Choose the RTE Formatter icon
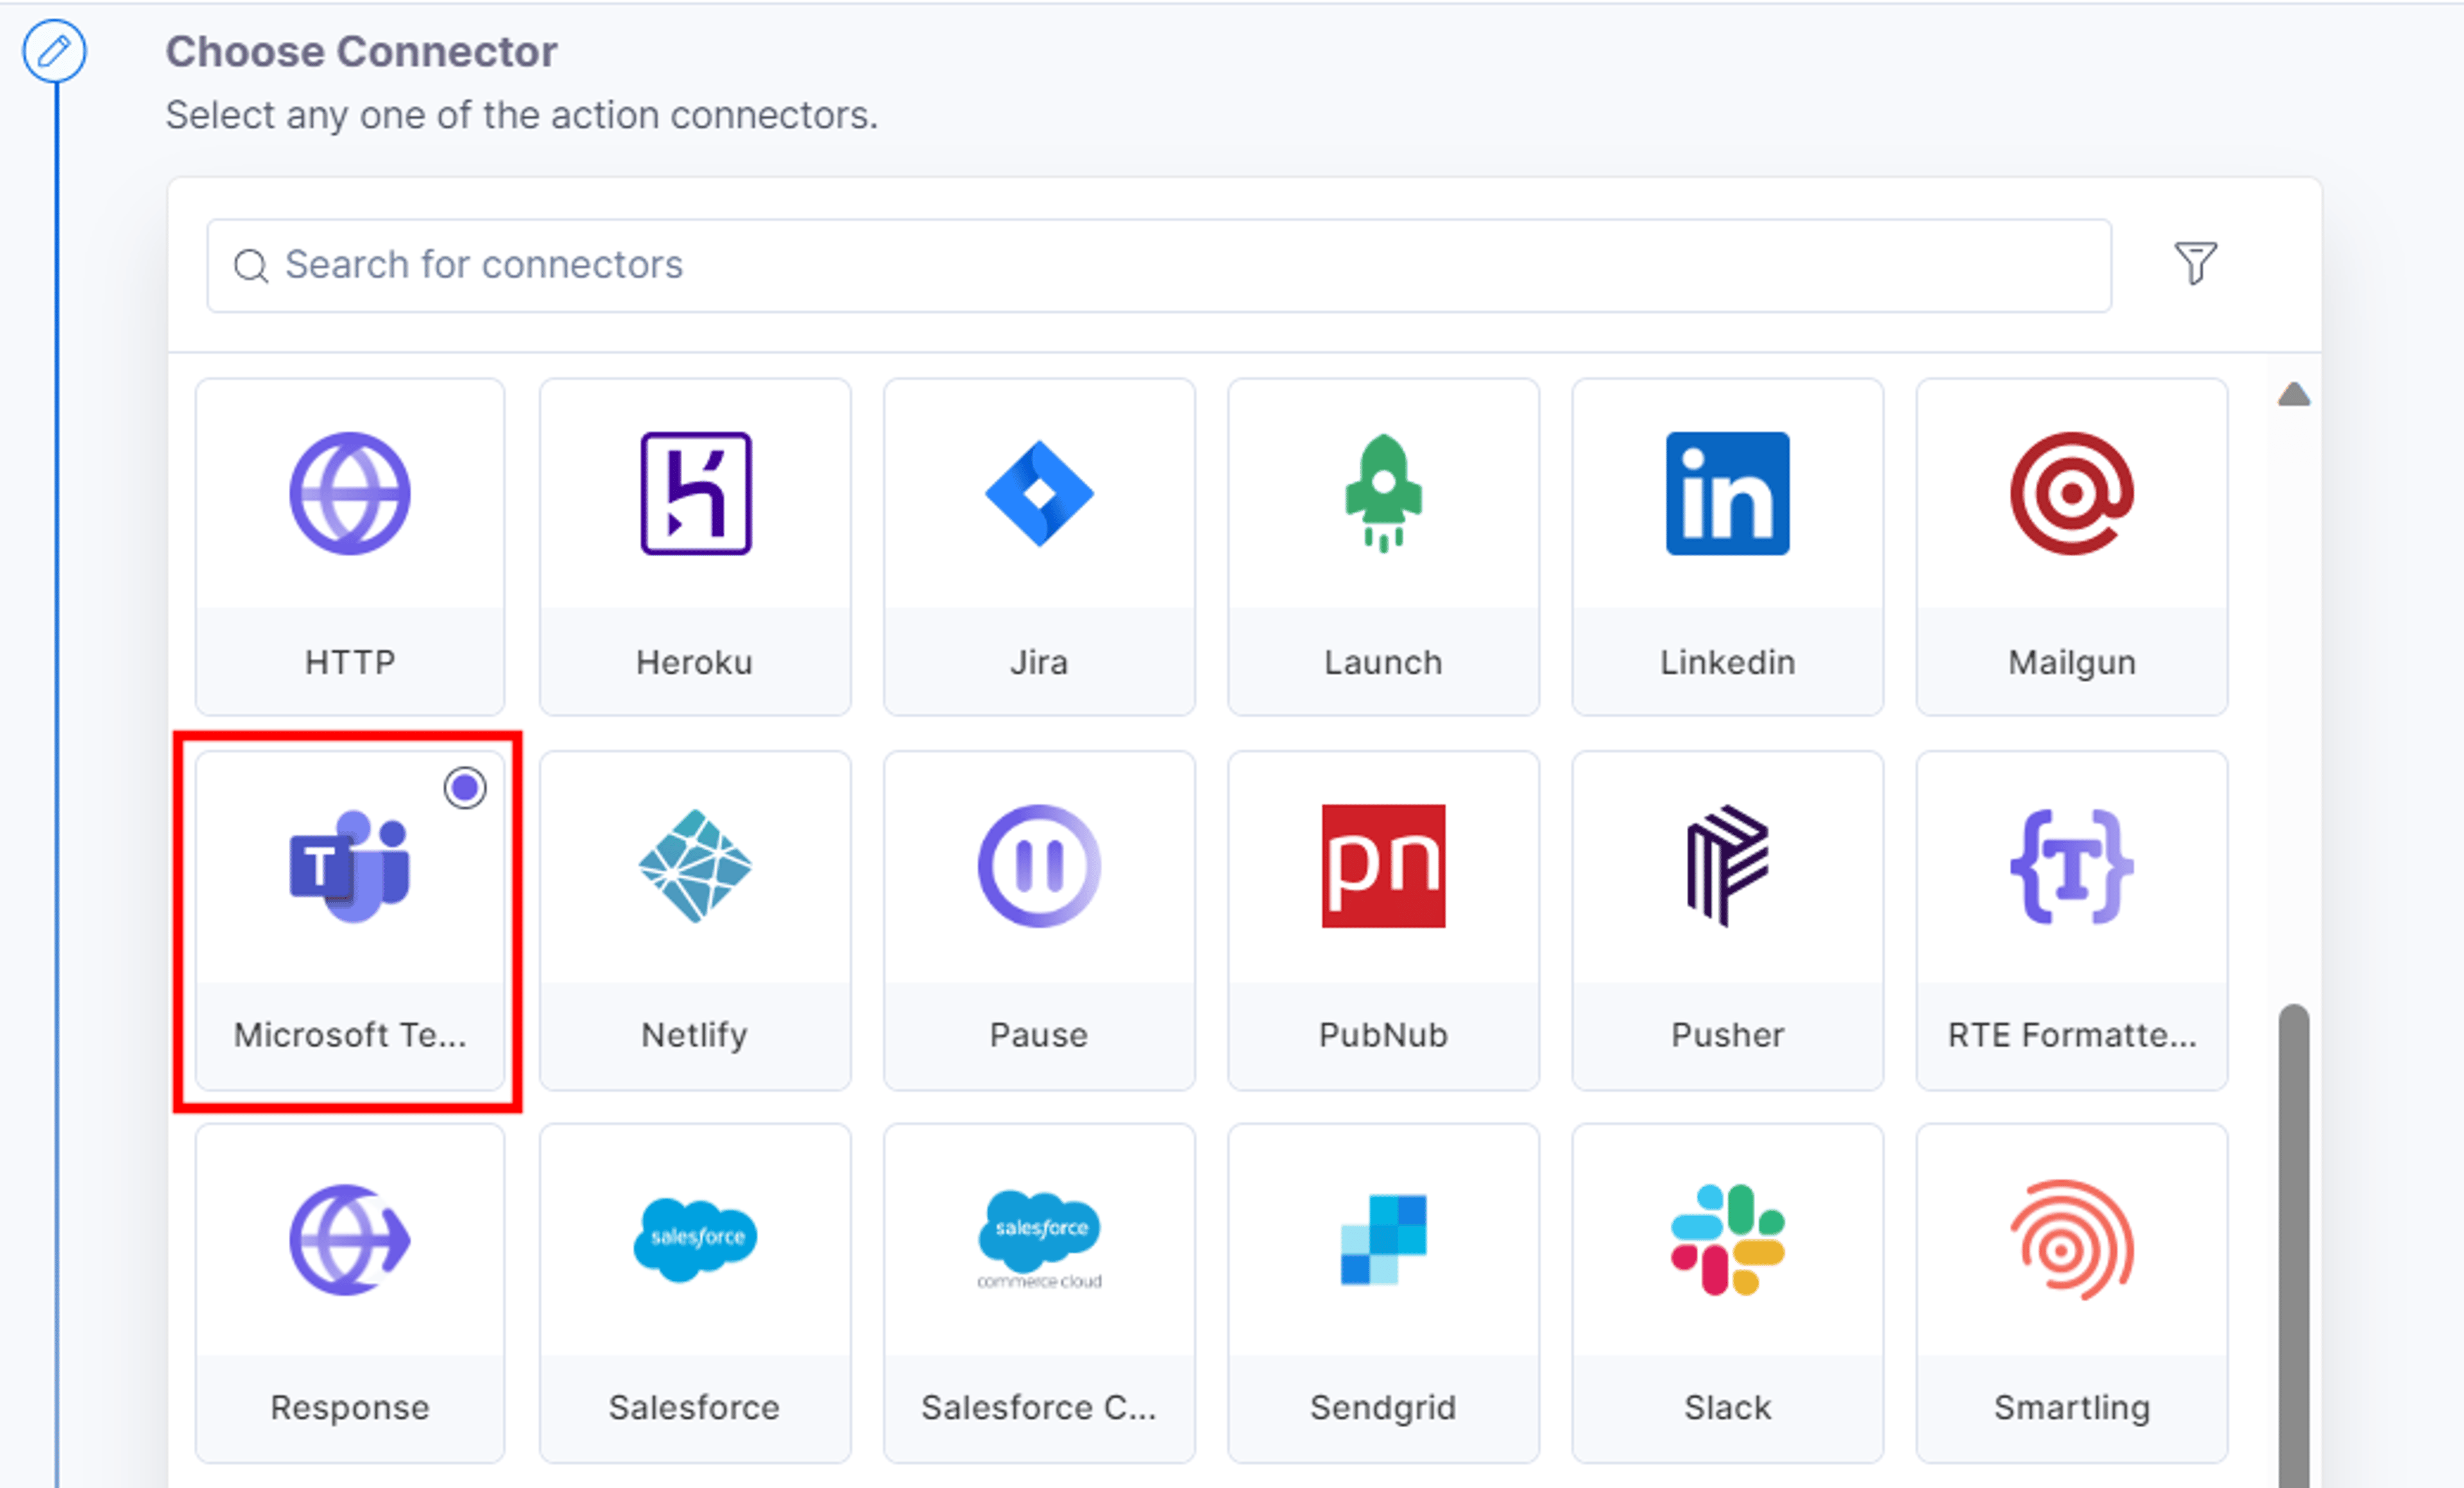This screenshot has width=2464, height=1488. [2072, 866]
